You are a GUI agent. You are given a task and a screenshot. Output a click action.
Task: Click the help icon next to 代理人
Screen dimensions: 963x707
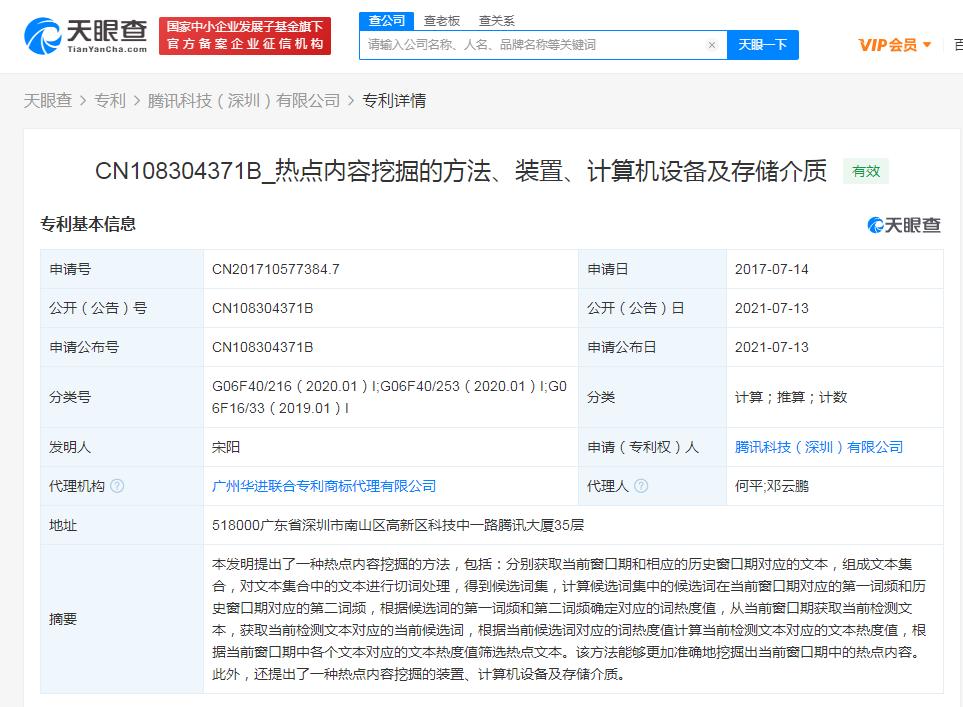641,486
